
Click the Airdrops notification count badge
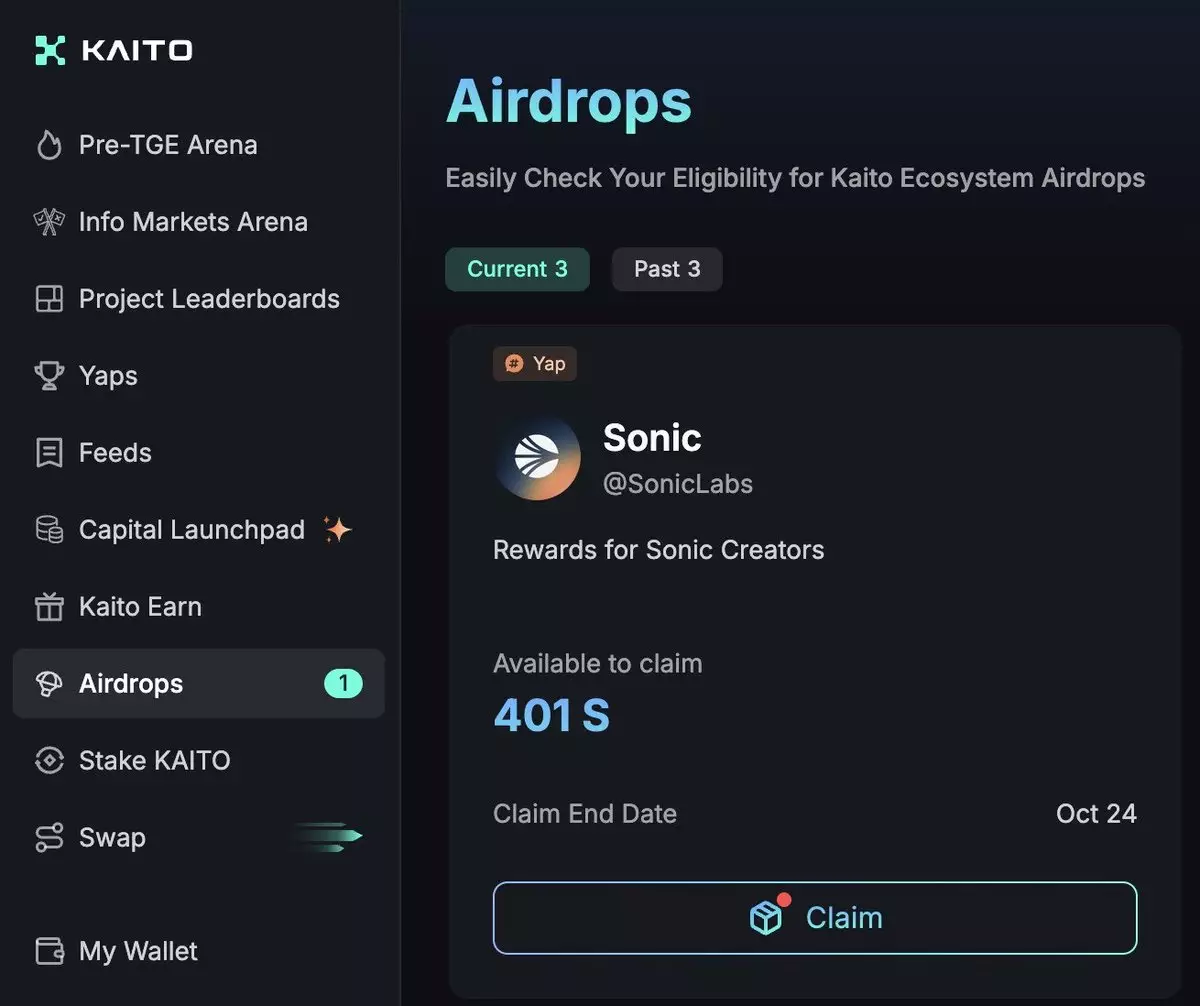(x=343, y=684)
